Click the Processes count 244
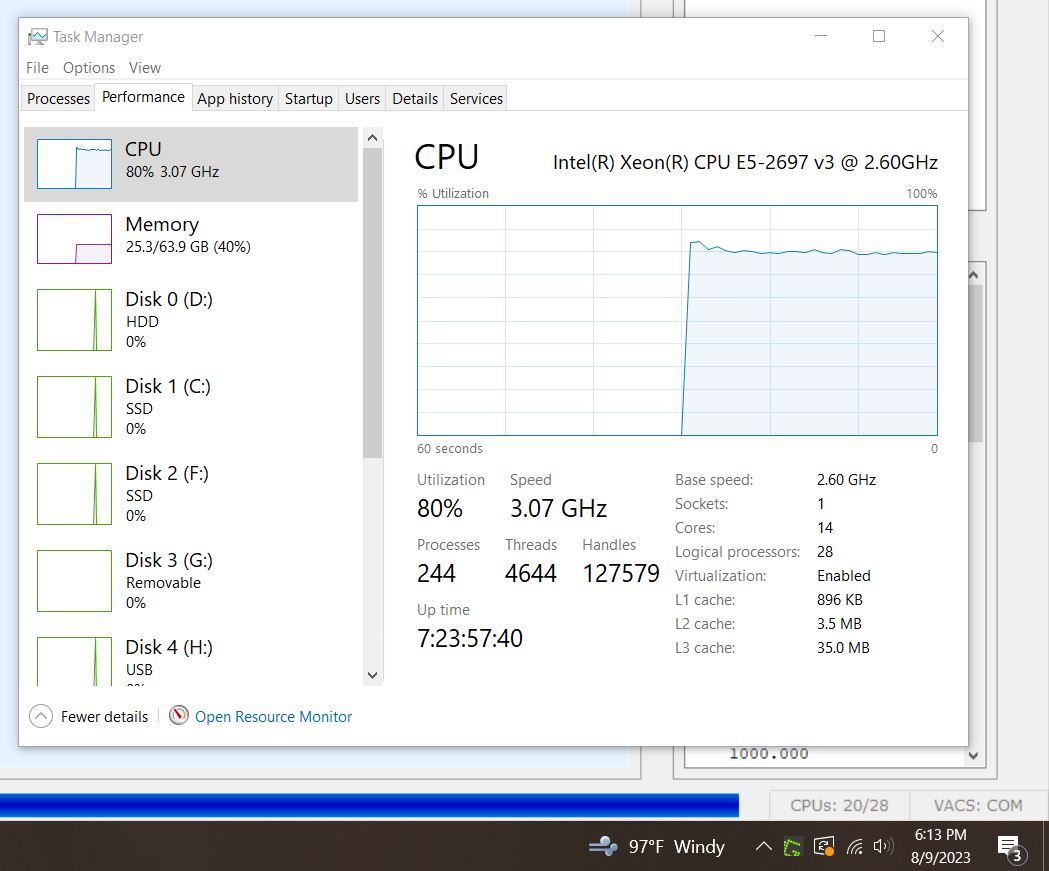Screen dimensions: 1049x871 point(436,573)
